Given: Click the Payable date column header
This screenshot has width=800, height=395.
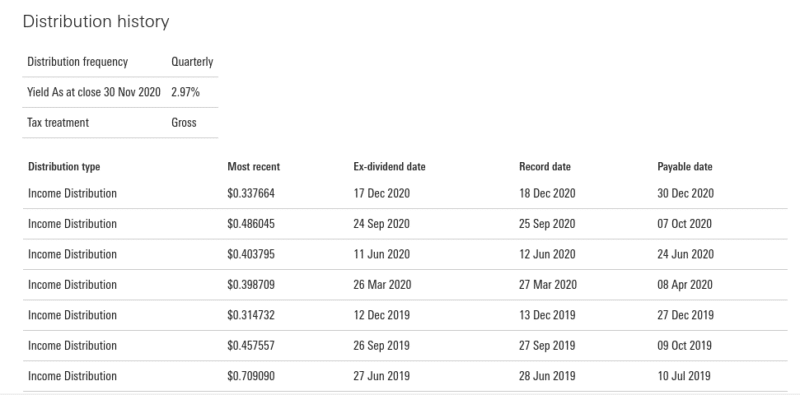Looking at the screenshot, I should point(685,167).
